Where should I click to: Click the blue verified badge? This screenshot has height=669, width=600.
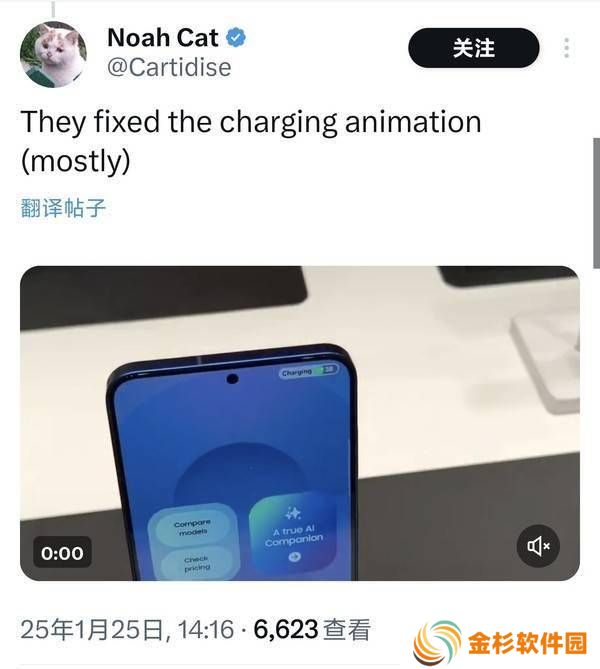236,38
